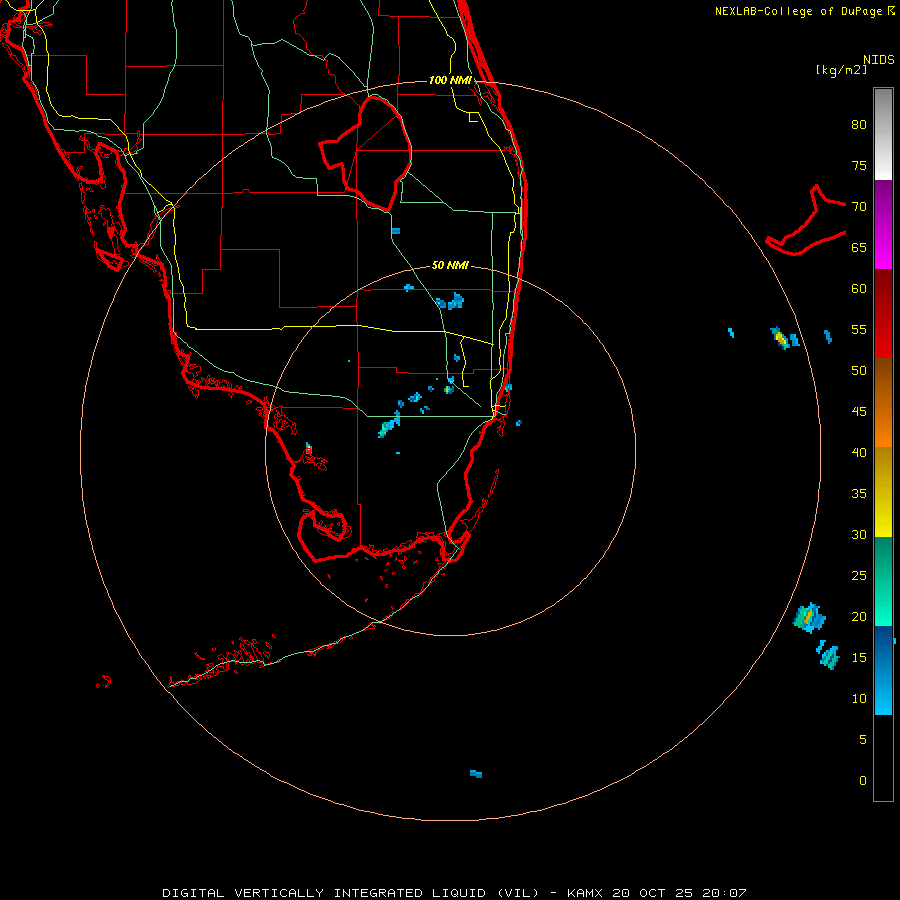The image size is (900, 900).
Task: Pick the dark maroon segment of the color bar
Action: [883, 292]
